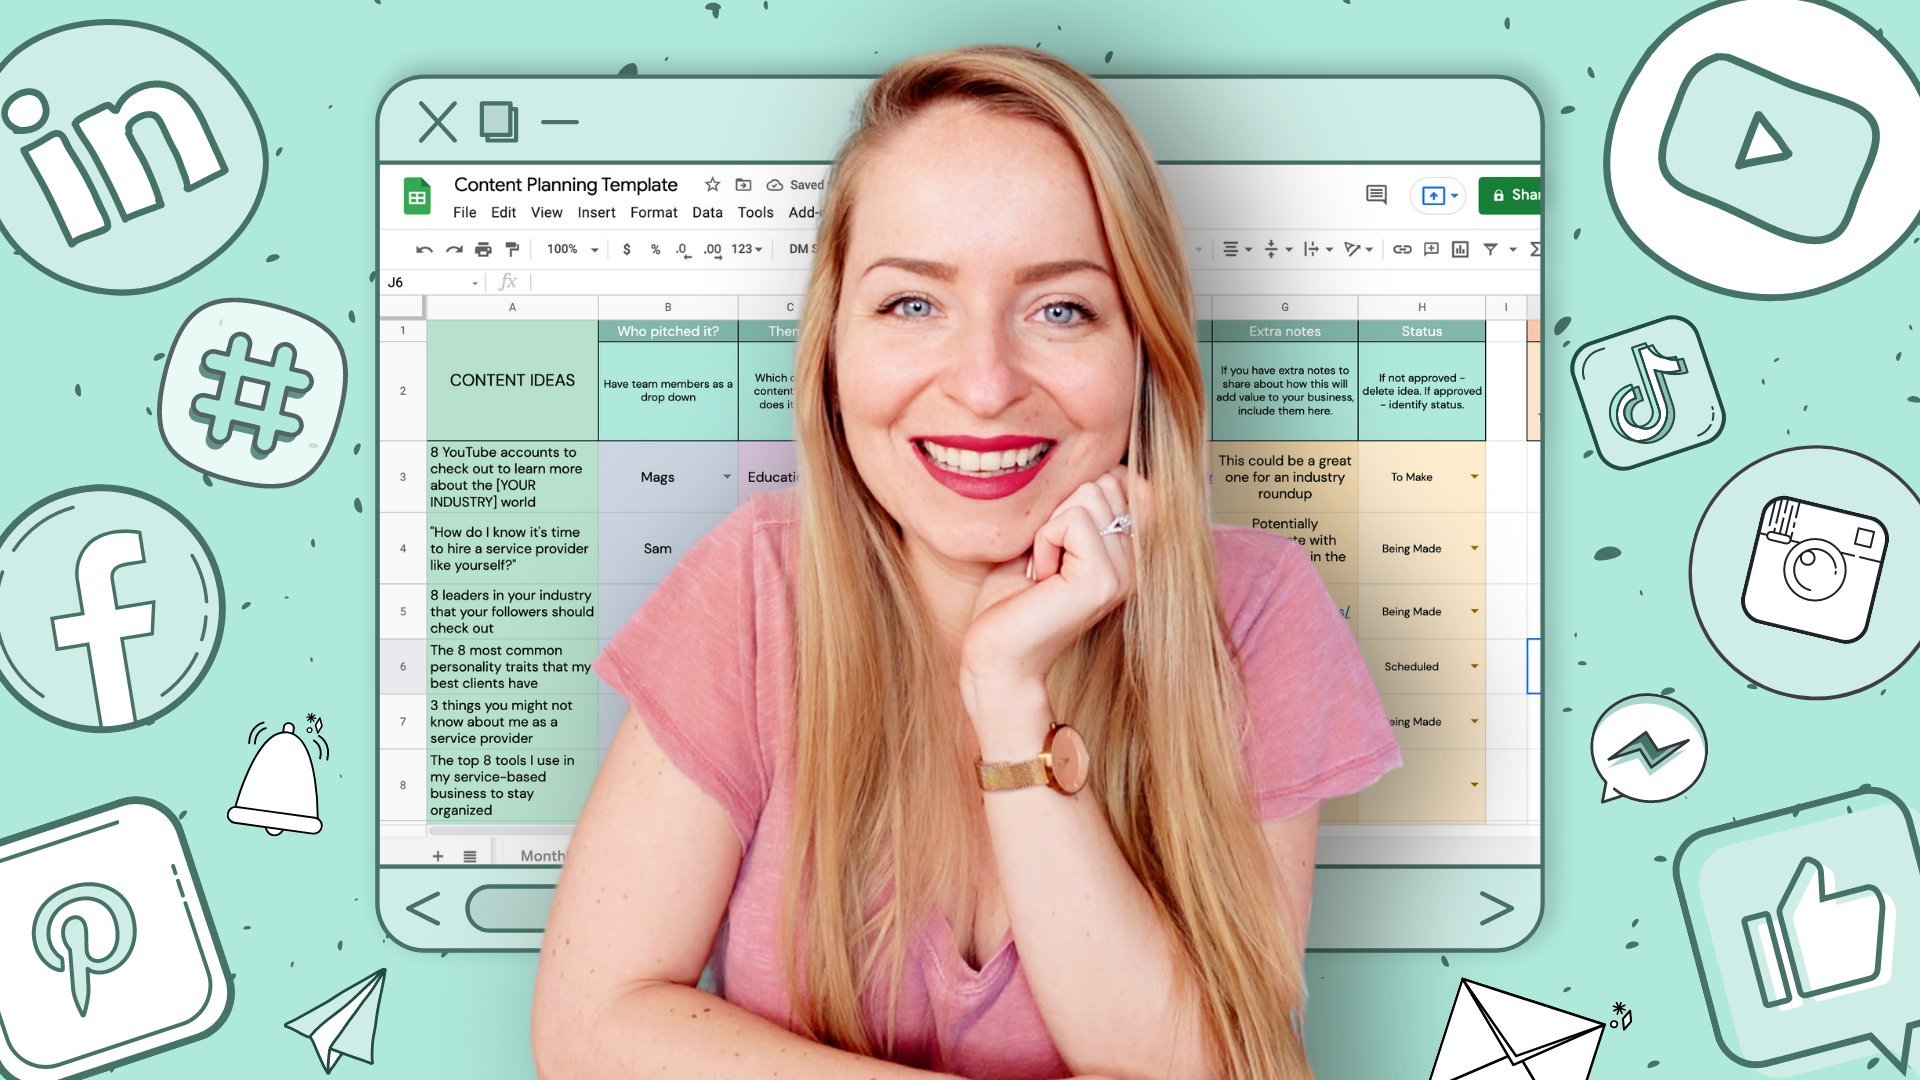Image resolution: width=1920 pixels, height=1080 pixels.
Task: Click the Sum function icon
Action: [x=1532, y=249]
